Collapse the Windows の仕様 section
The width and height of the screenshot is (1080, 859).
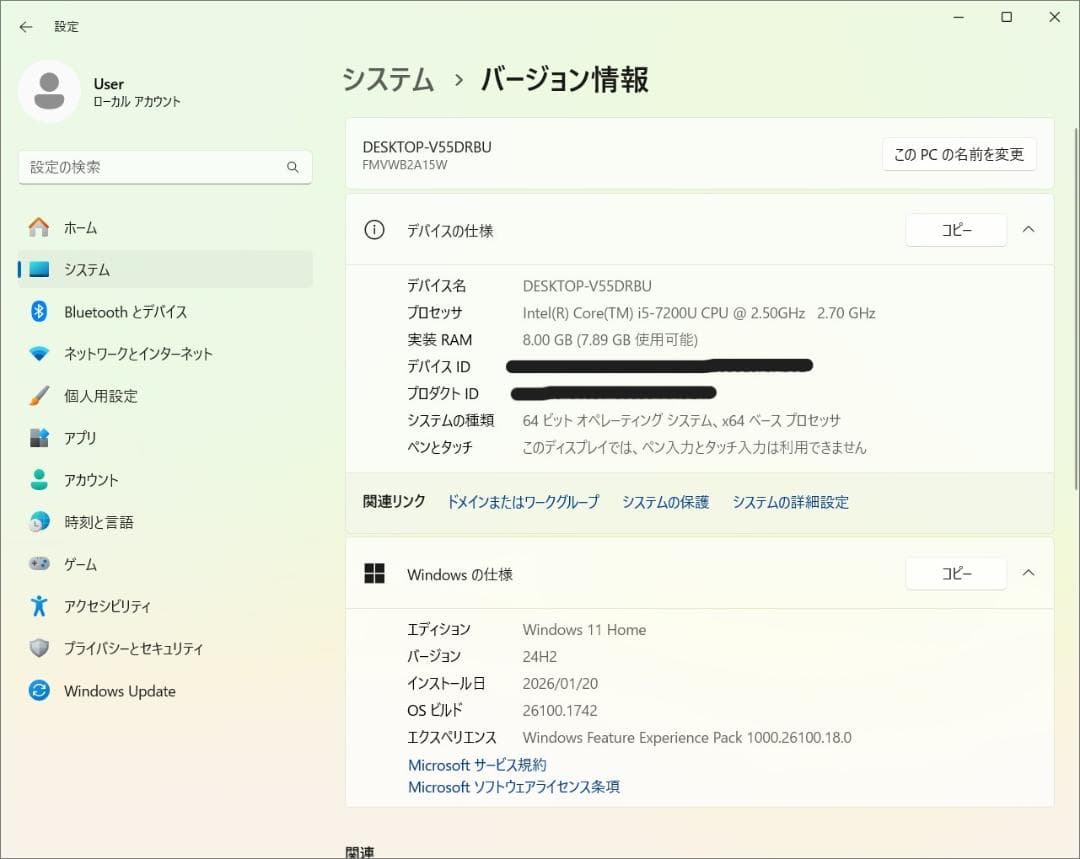(1028, 573)
